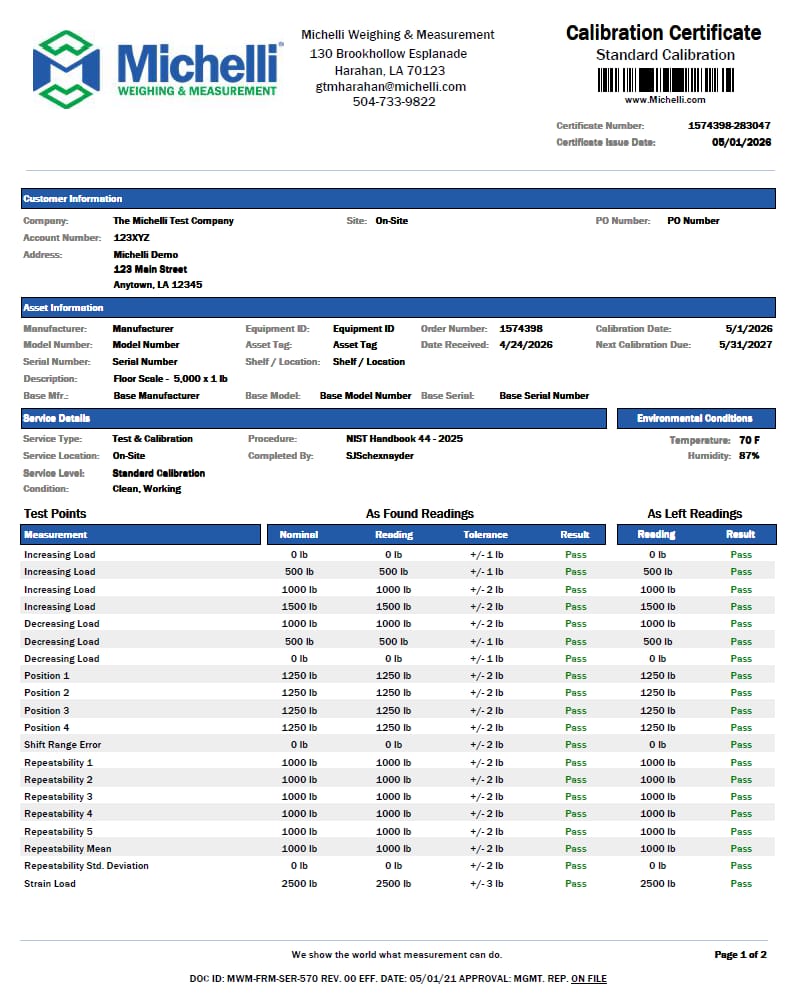The height and width of the screenshot is (1002, 791).
Task: Click service type Test & Calibration
Action: click(153, 438)
